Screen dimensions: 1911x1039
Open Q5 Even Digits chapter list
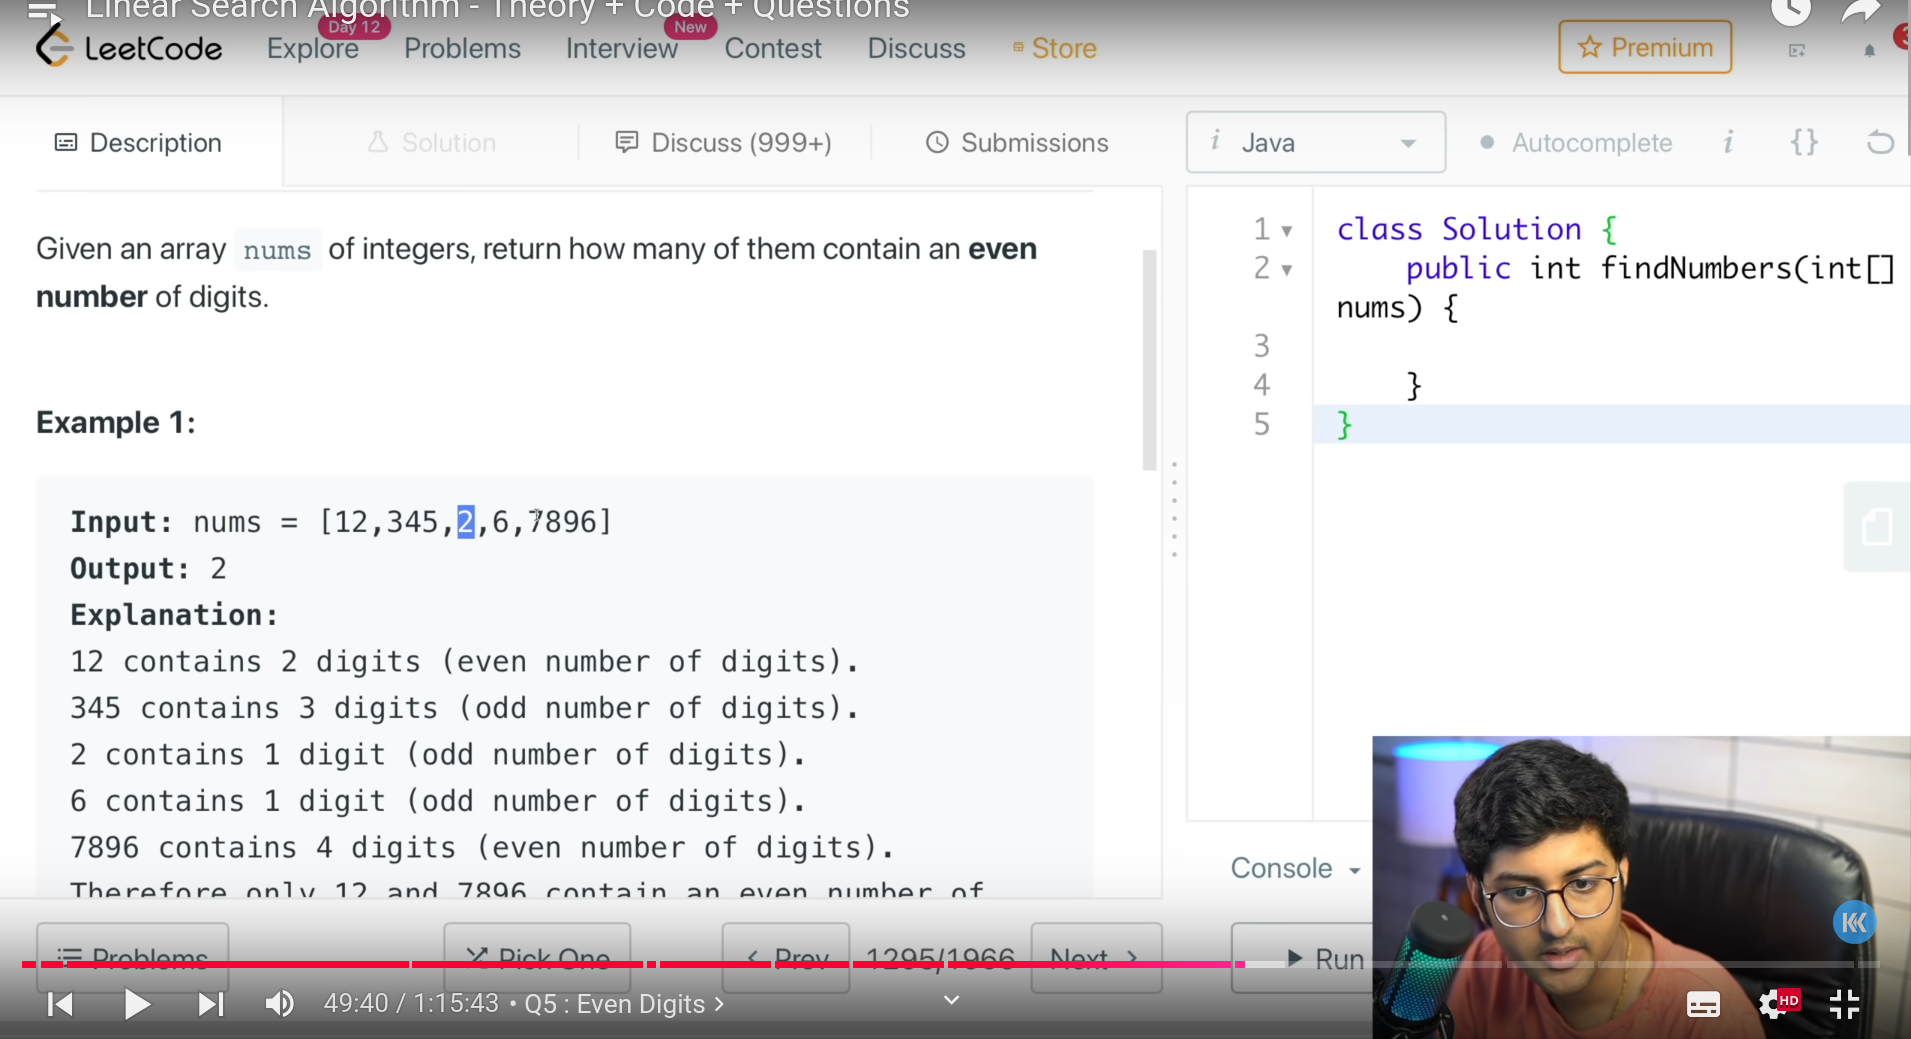pyautogui.click(x=624, y=1004)
